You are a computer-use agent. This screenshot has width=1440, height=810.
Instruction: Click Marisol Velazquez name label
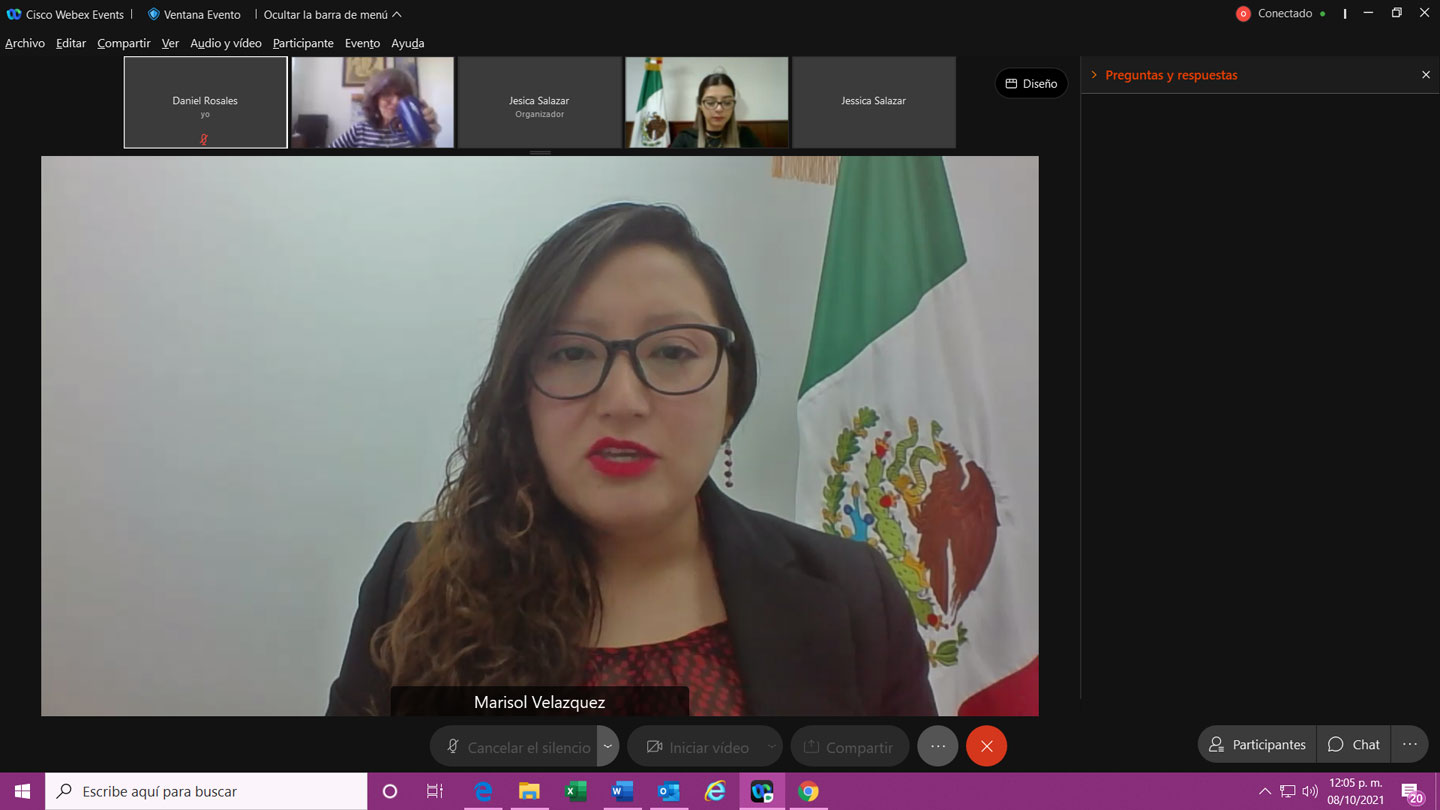pyautogui.click(x=539, y=702)
